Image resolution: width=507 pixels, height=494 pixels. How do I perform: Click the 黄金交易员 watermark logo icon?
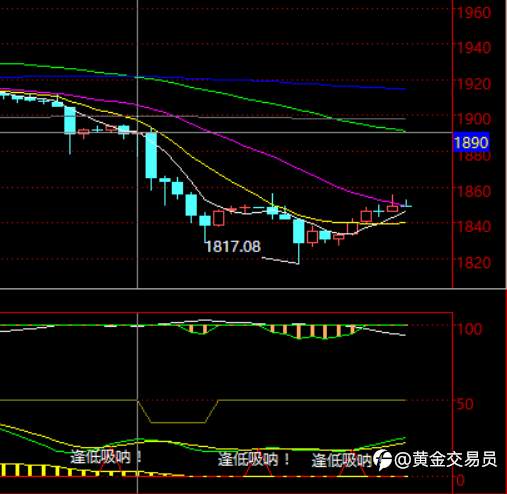tap(382, 460)
